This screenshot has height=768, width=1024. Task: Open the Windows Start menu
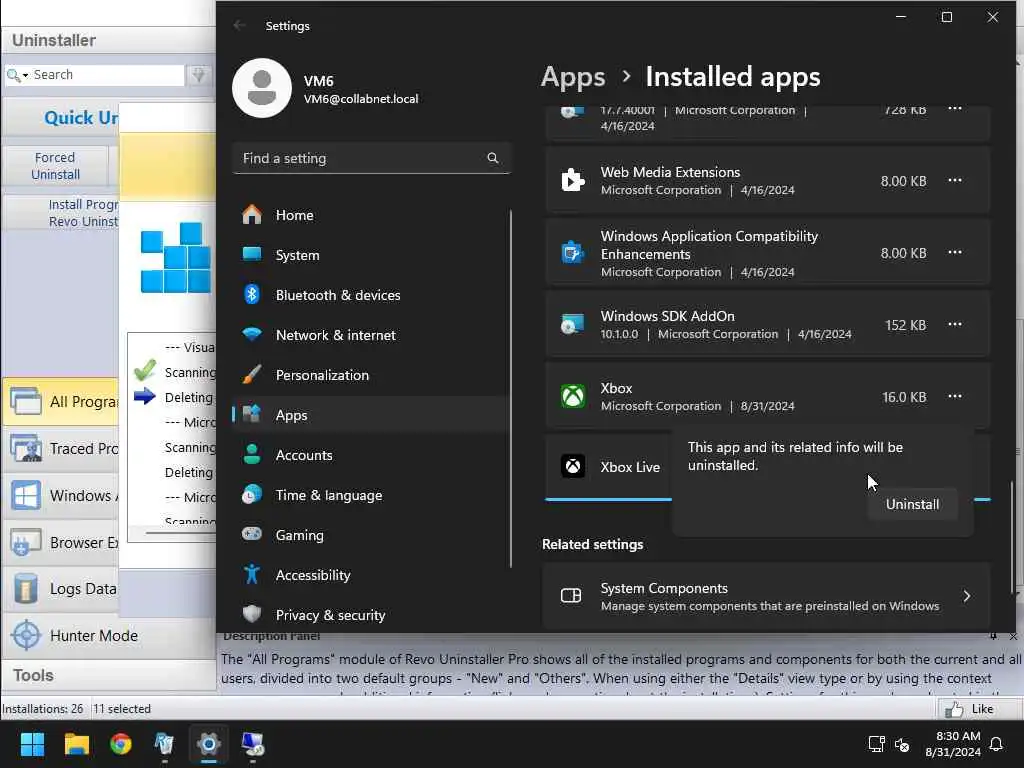(32, 744)
